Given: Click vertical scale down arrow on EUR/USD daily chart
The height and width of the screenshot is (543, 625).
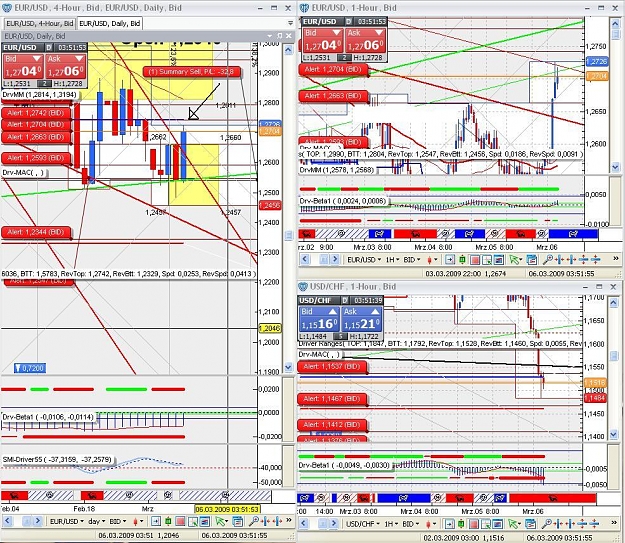Looking at the screenshot, I should 289,367.
